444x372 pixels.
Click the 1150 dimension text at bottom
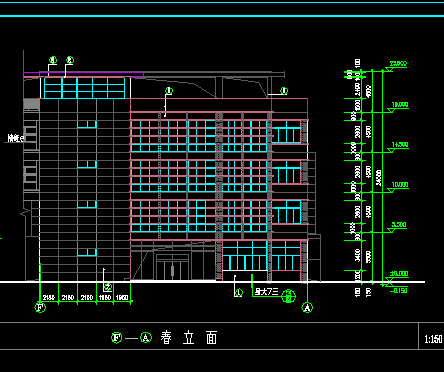coord(105,298)
